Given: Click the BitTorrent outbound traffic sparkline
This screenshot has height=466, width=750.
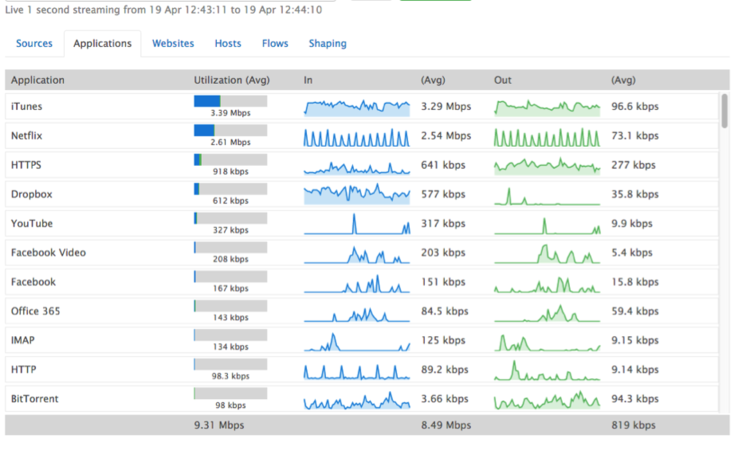Looking at the screenshot, I should coord(547,400).
